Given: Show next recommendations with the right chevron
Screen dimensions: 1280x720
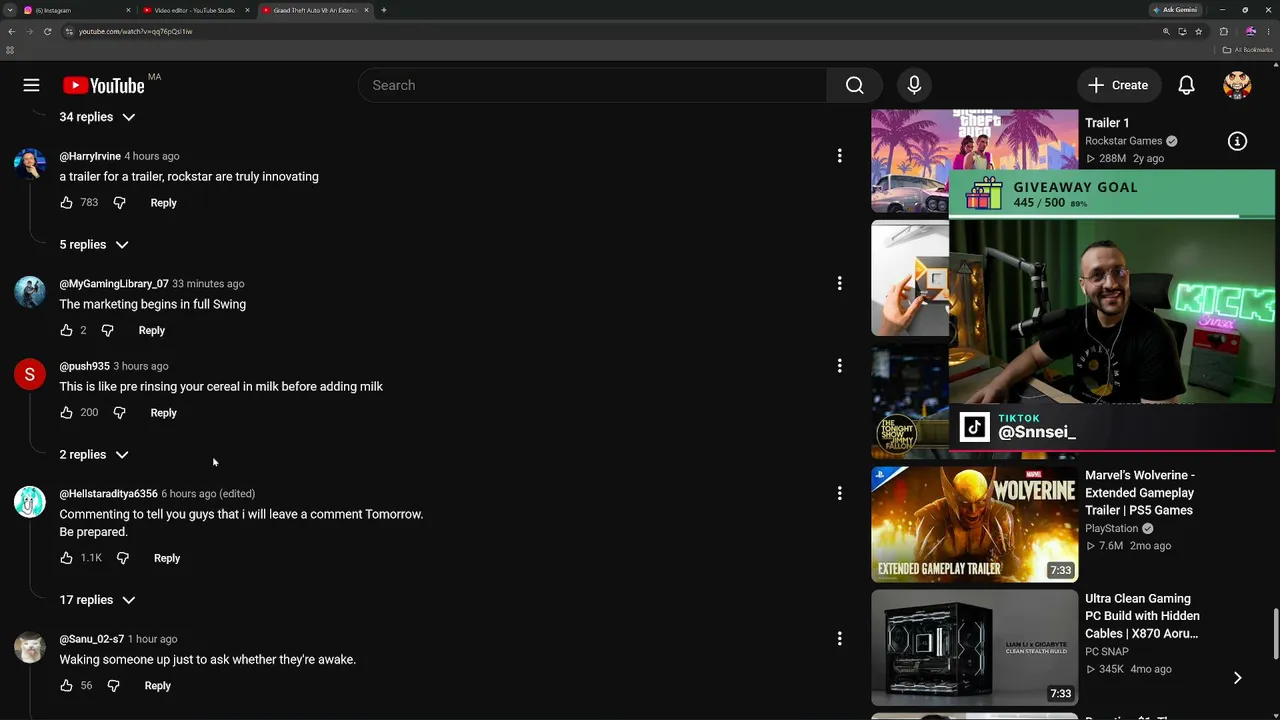Looking at the screenshot, I should (x=1237, y=678).
